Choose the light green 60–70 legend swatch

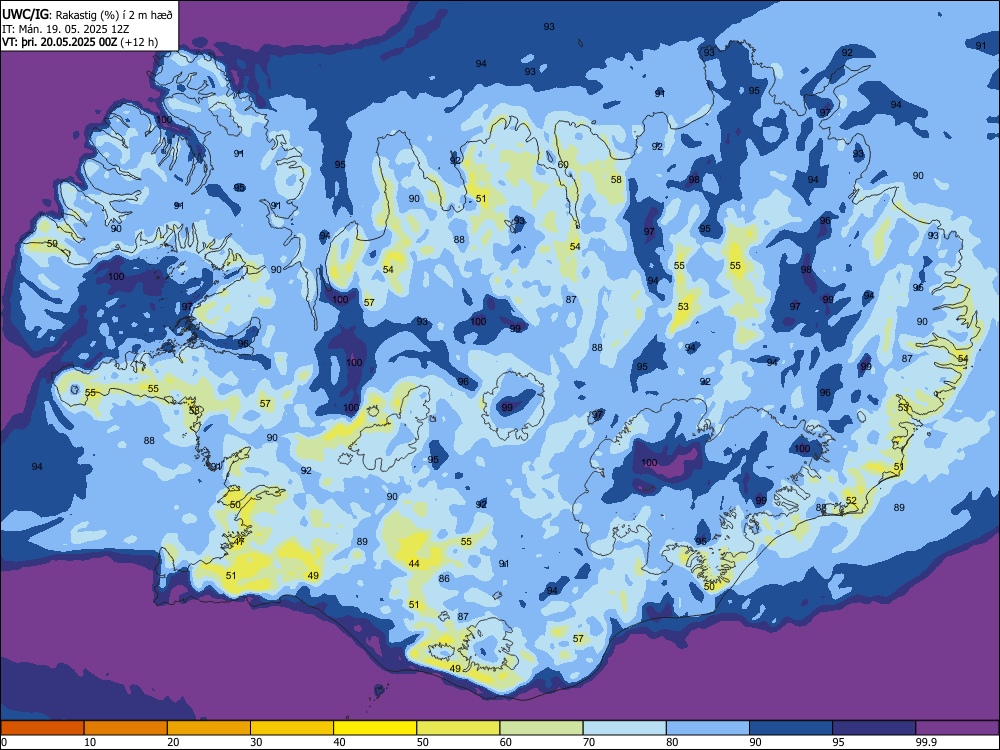[541, 728]
